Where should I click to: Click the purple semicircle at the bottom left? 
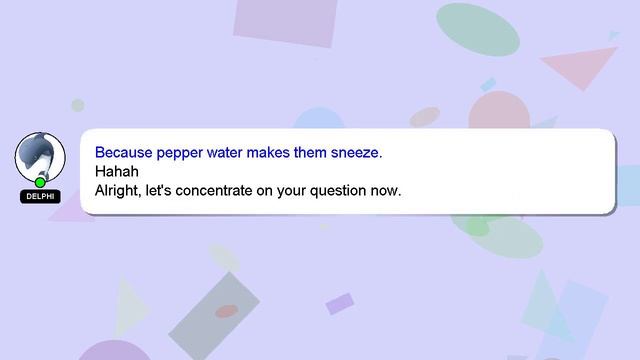(x=114, y=350)
